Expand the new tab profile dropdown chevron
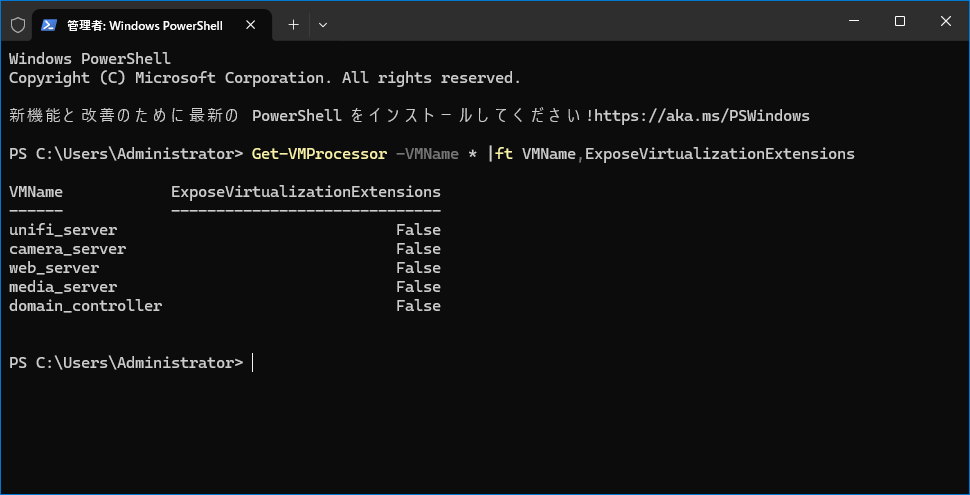Image resolution: width=970 pixels, height=495 pixels. coord(323,24)
